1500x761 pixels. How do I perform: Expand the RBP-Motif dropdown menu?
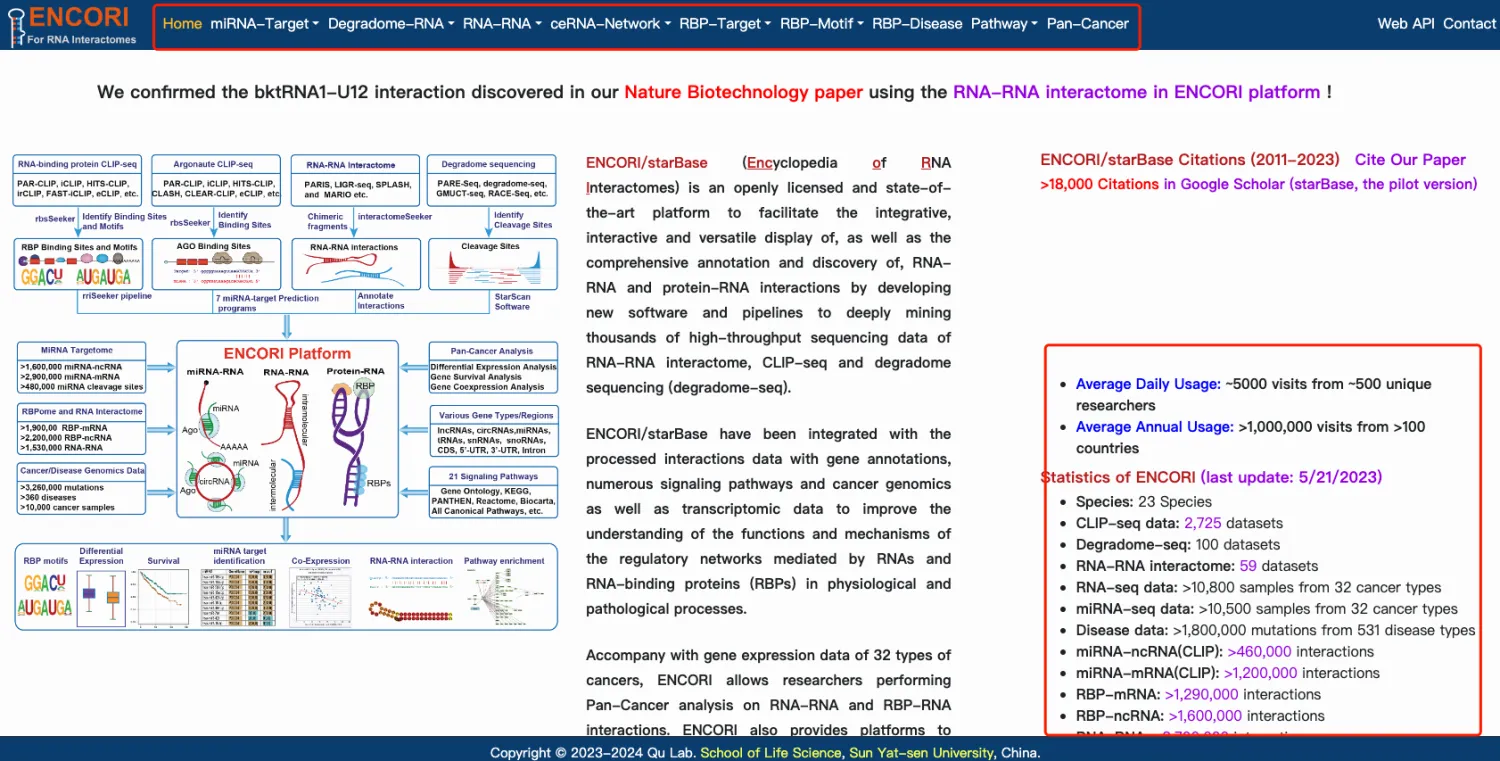[x=822, y=24]
